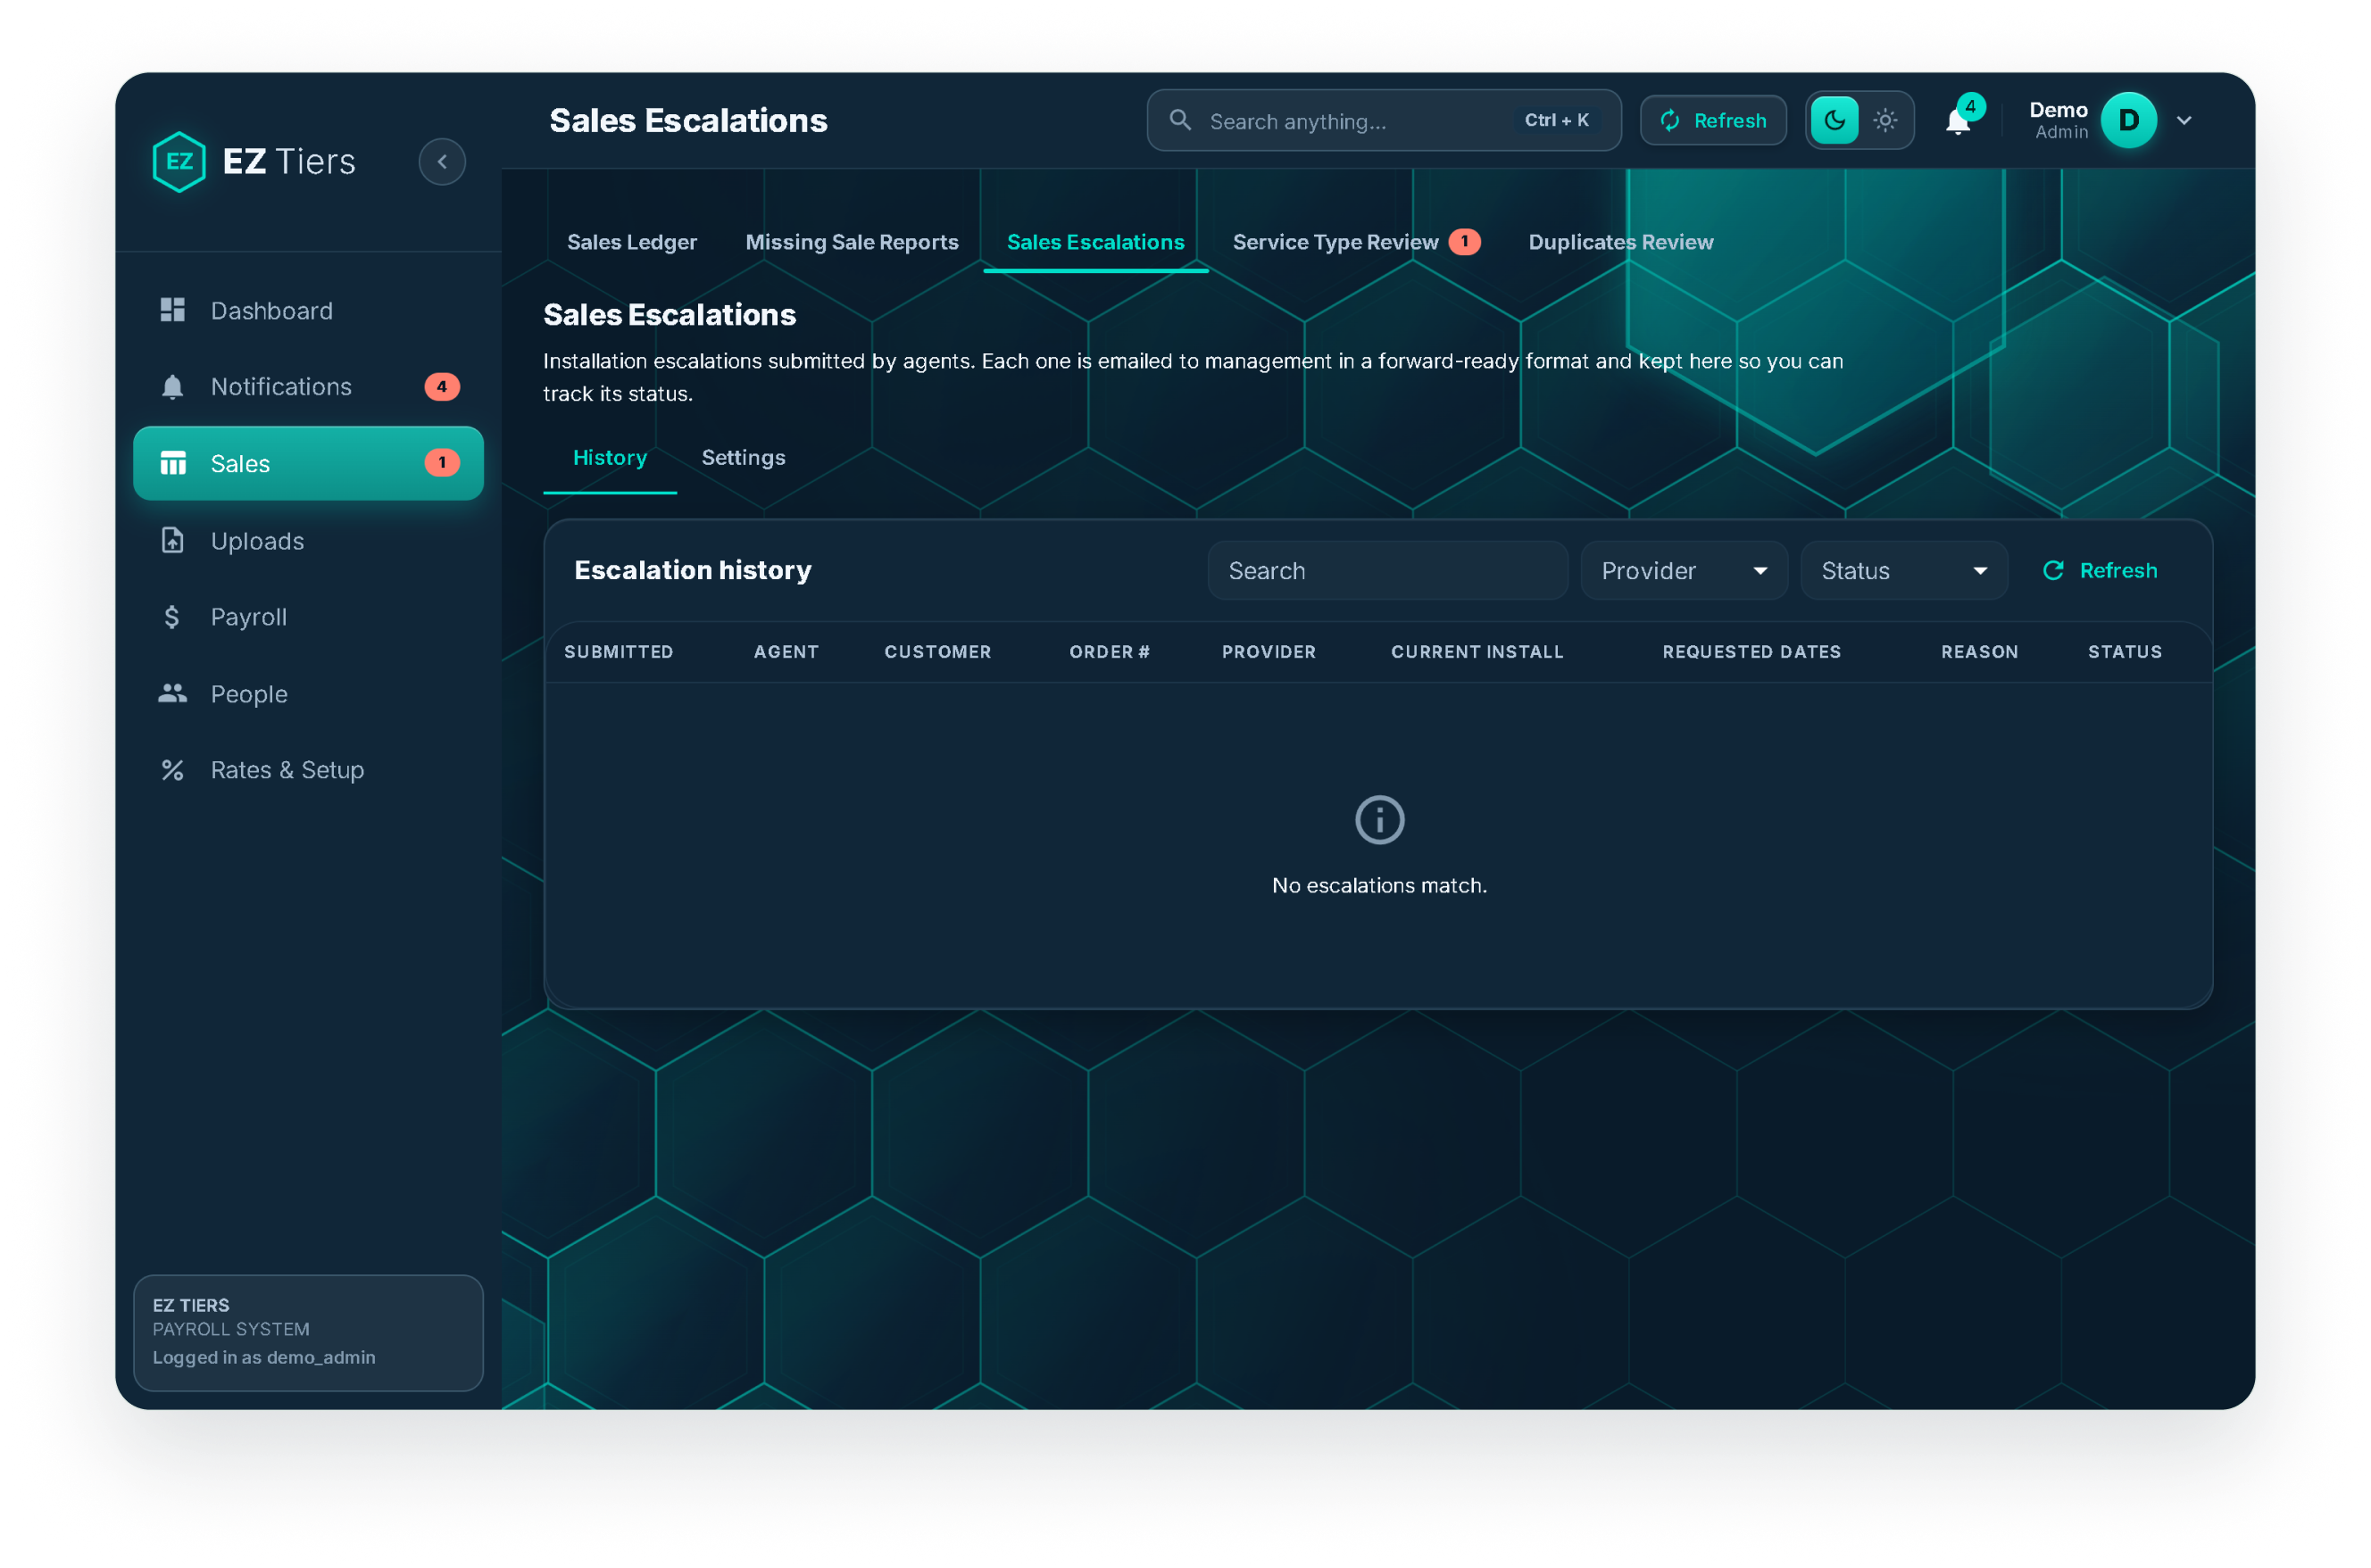2371x1568 pixels.
Task: Click the REASON column header
Action: 1979,652
